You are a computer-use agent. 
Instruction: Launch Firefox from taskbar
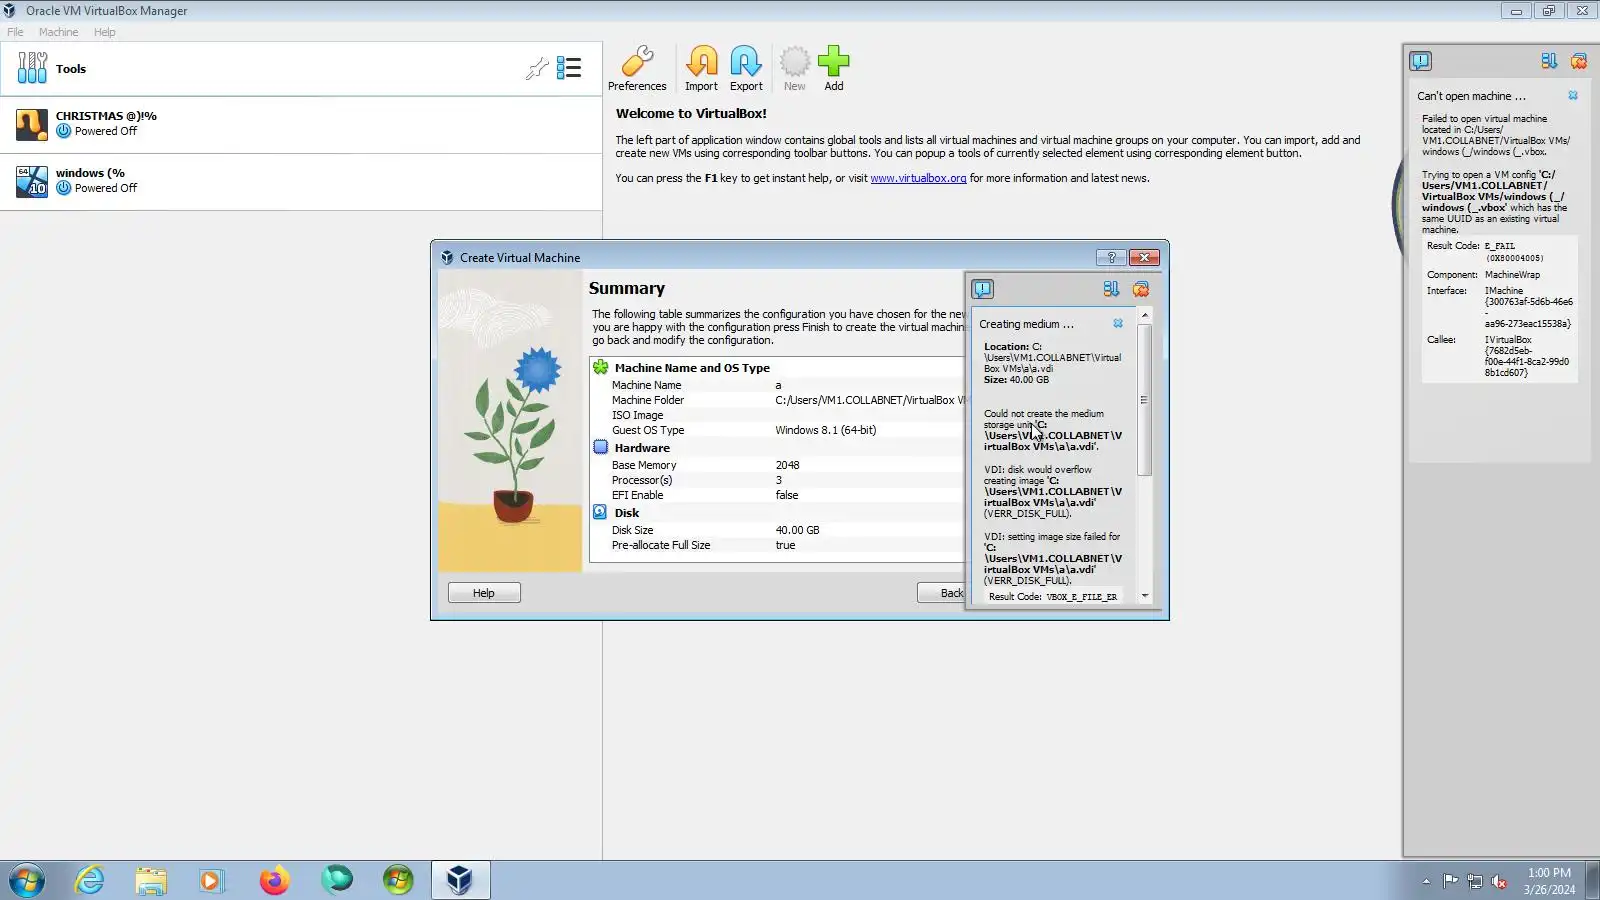(274, 880)
